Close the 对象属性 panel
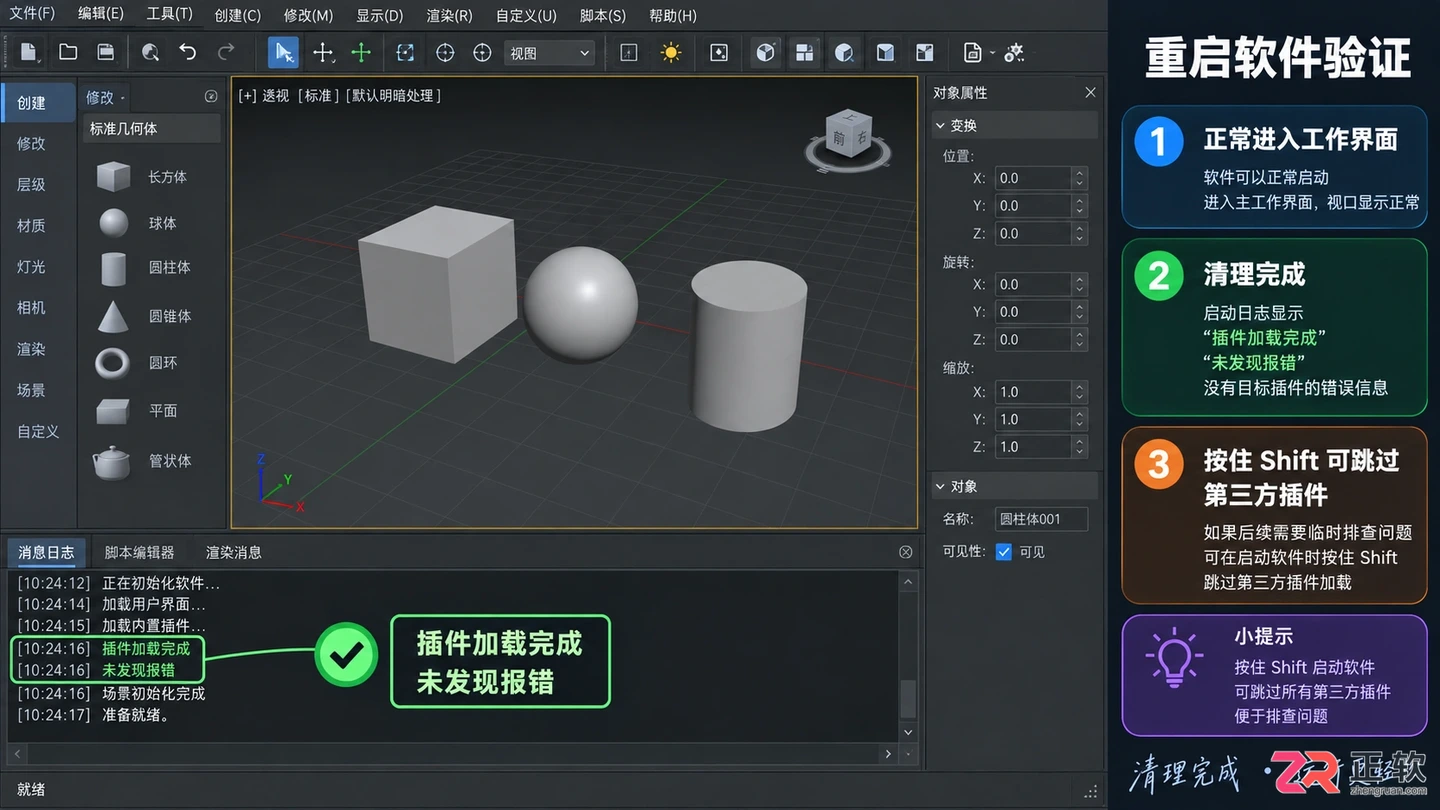This screenshot has width=1440, height=810. click(x=1090, y=93)
